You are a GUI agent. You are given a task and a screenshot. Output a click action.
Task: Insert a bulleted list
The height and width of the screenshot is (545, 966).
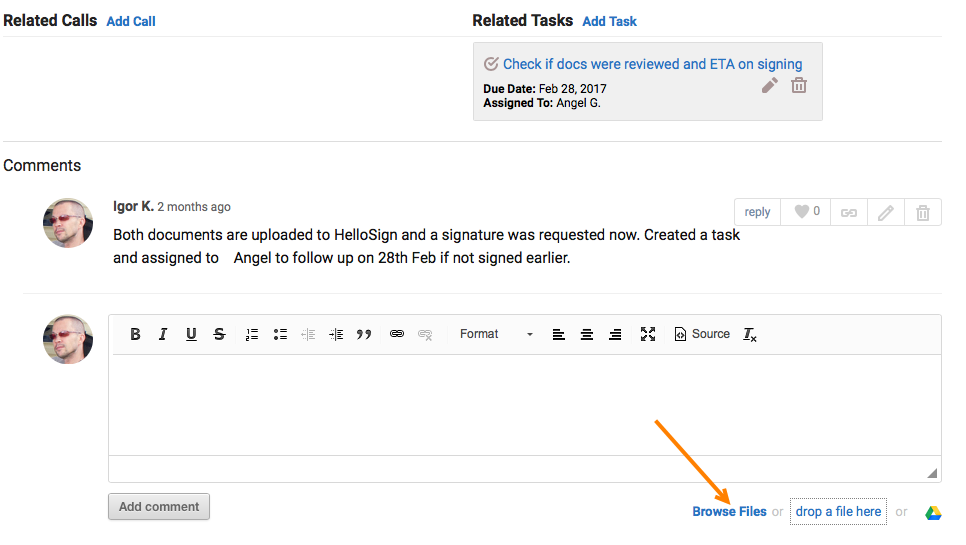click(x=280, y=334)
